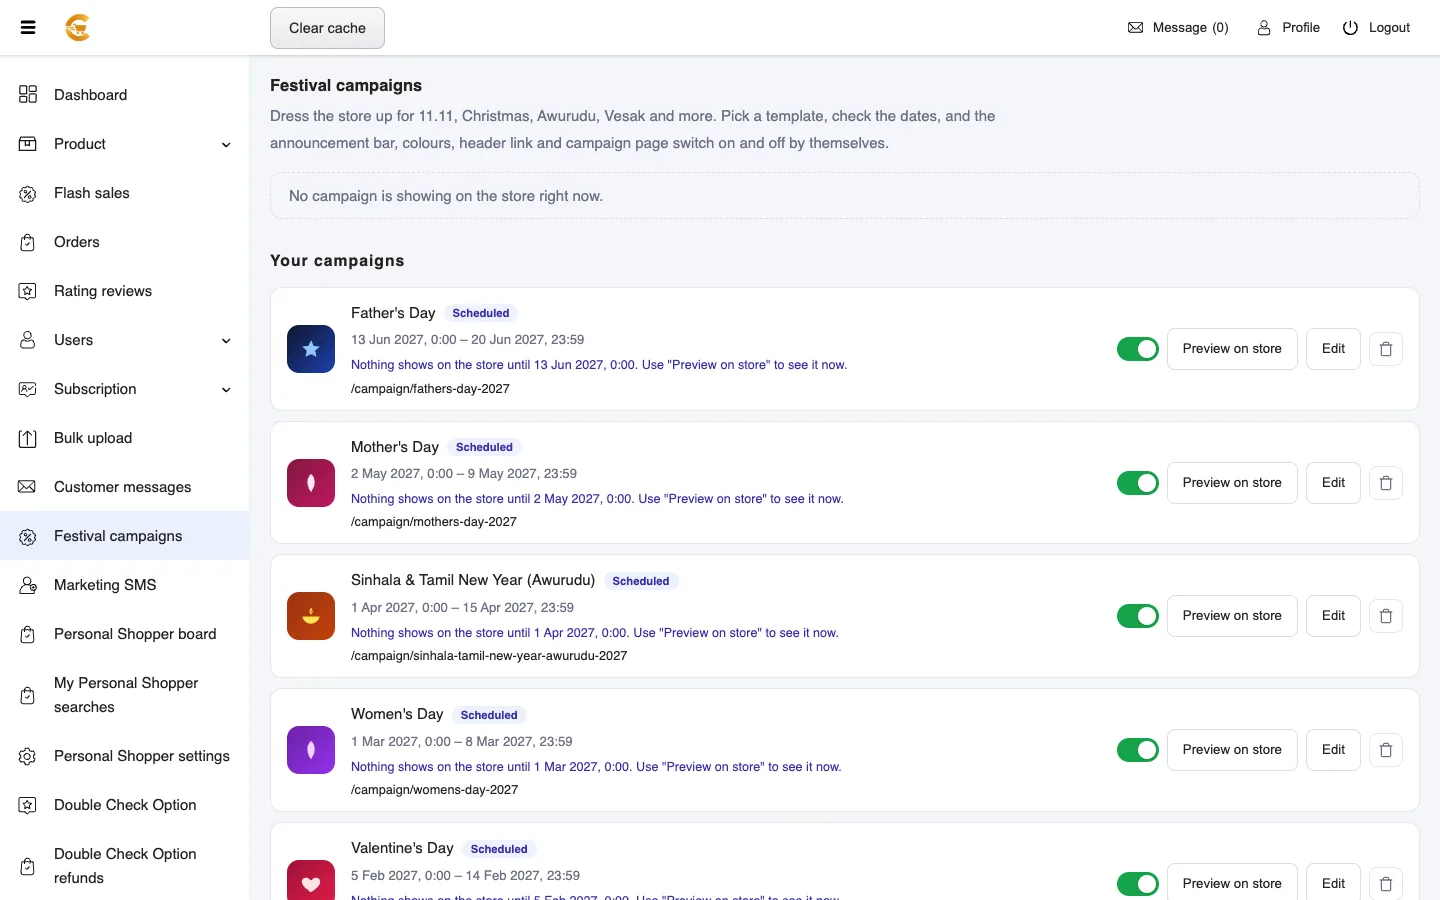Open My Personal Shopper searches
The width and height of the screenshot is (1440, 900).
click(125, 695)
